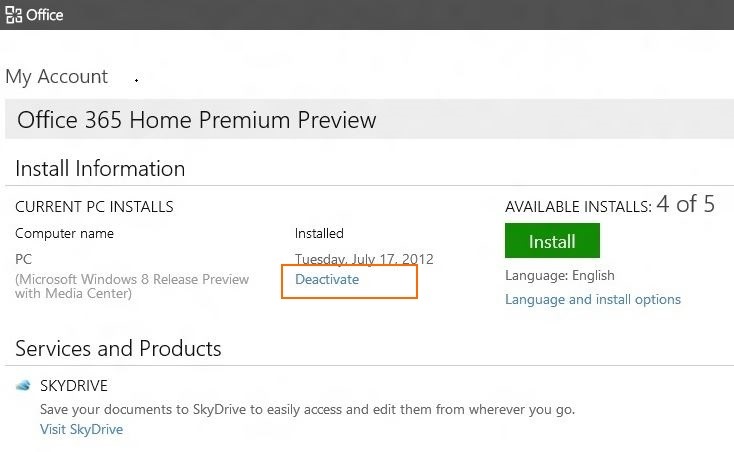Click the SkyDrive cloud icon
Image resolution: width=734 pixels, height=452 pixels.
point(23,386)
